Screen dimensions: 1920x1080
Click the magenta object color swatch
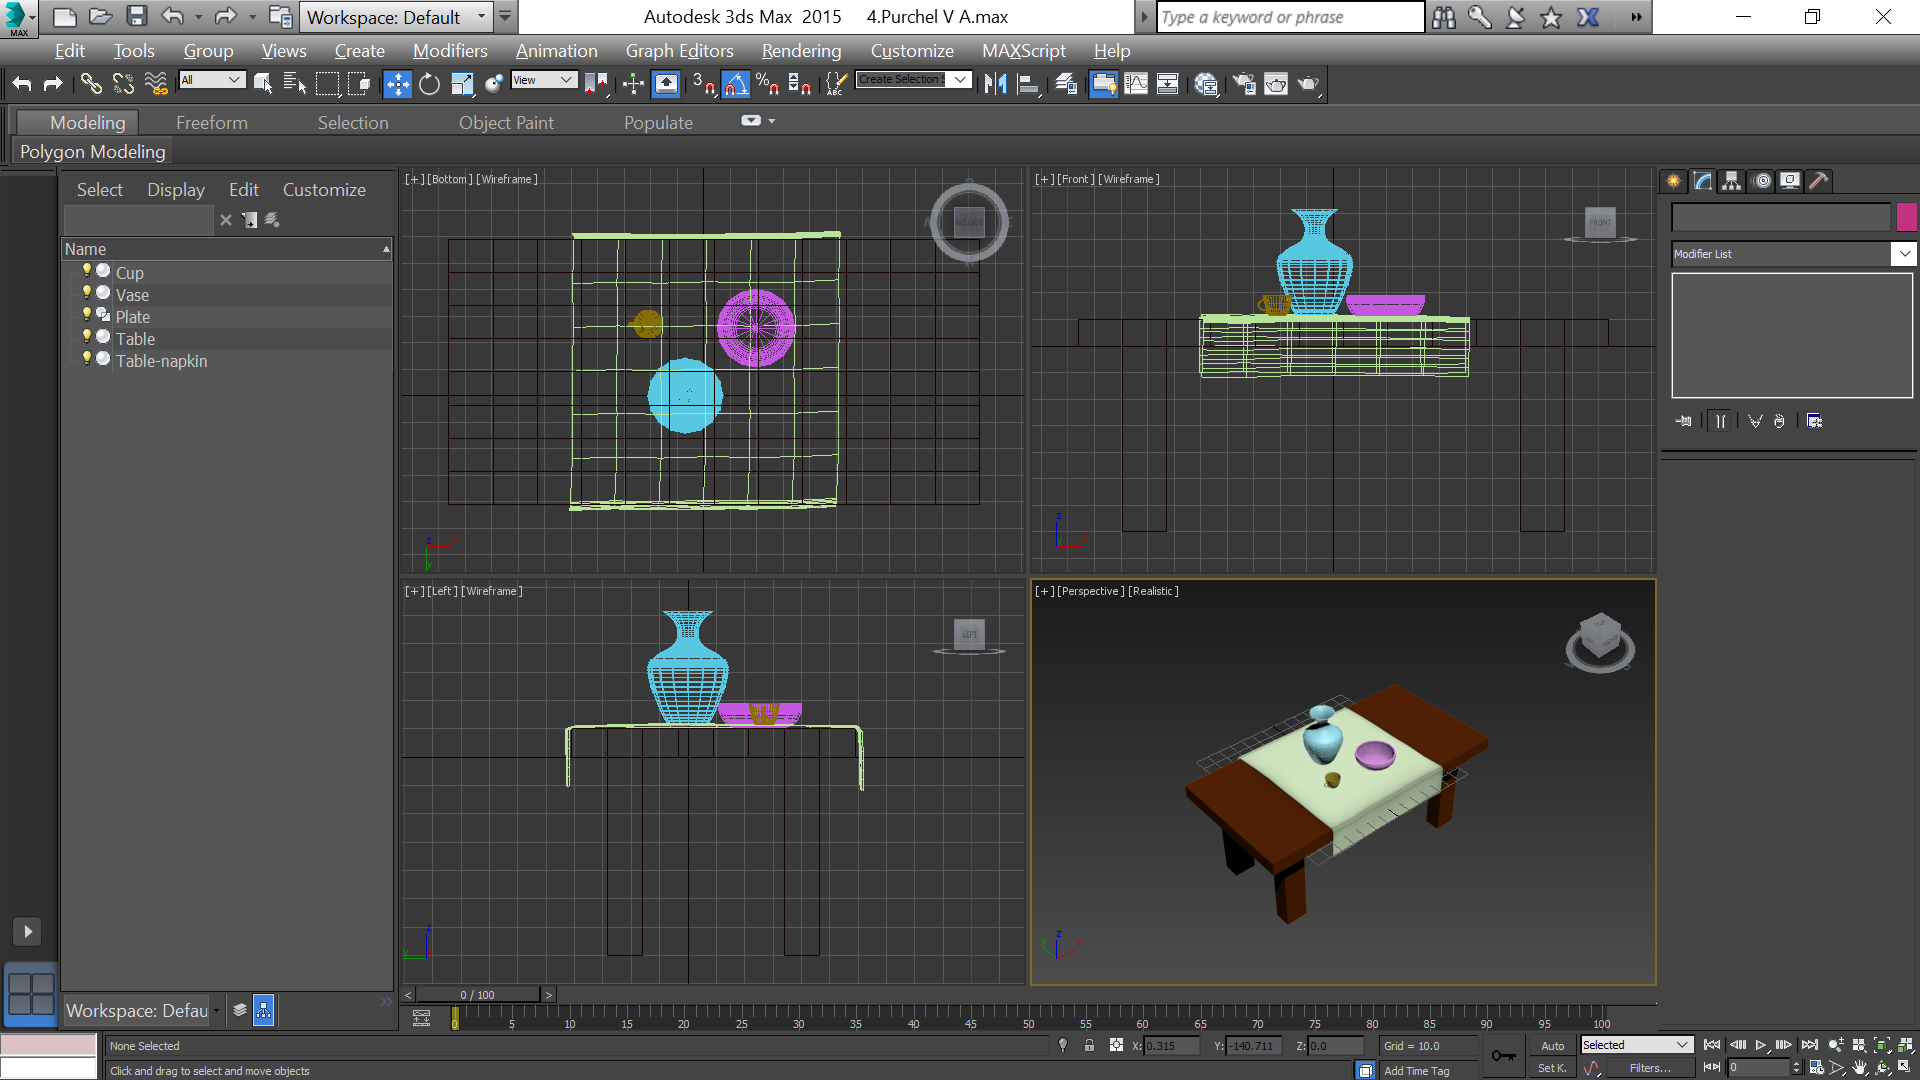coord(1906,217)
